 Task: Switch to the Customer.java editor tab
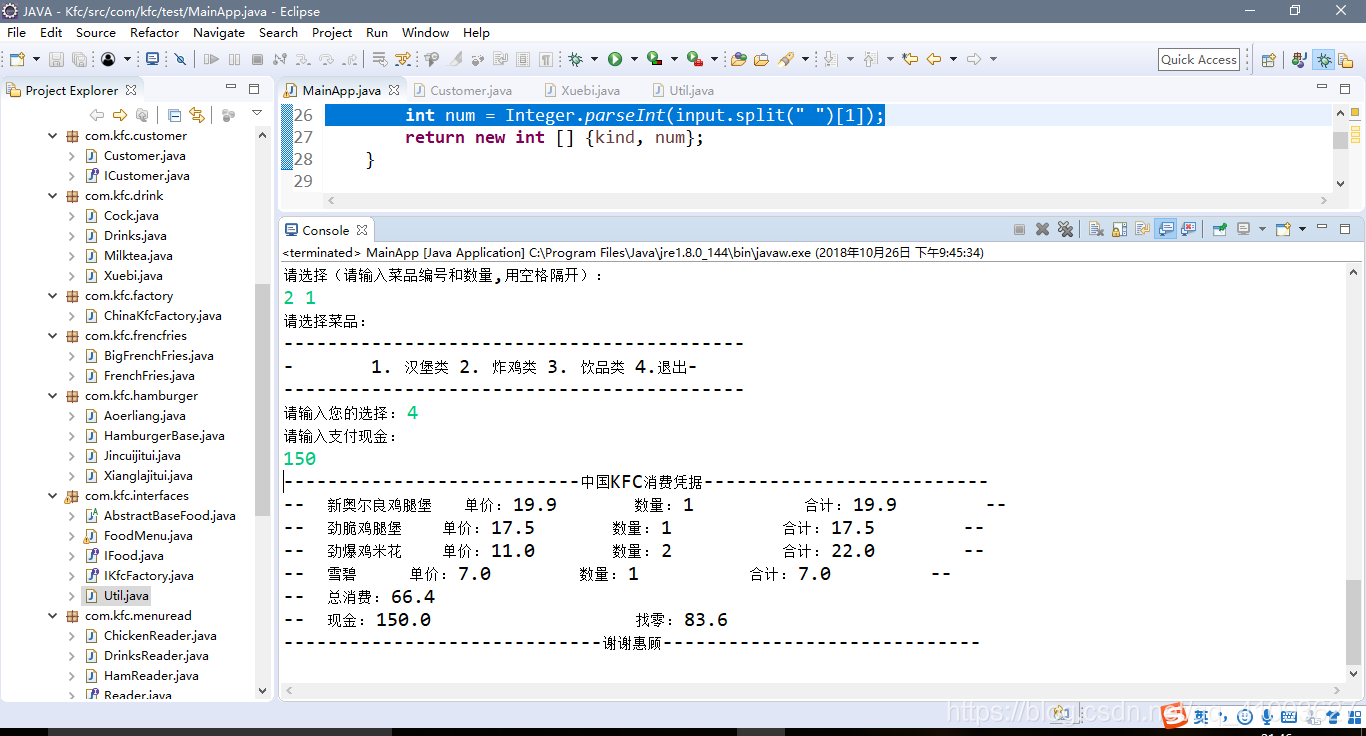tap(461, 90)
